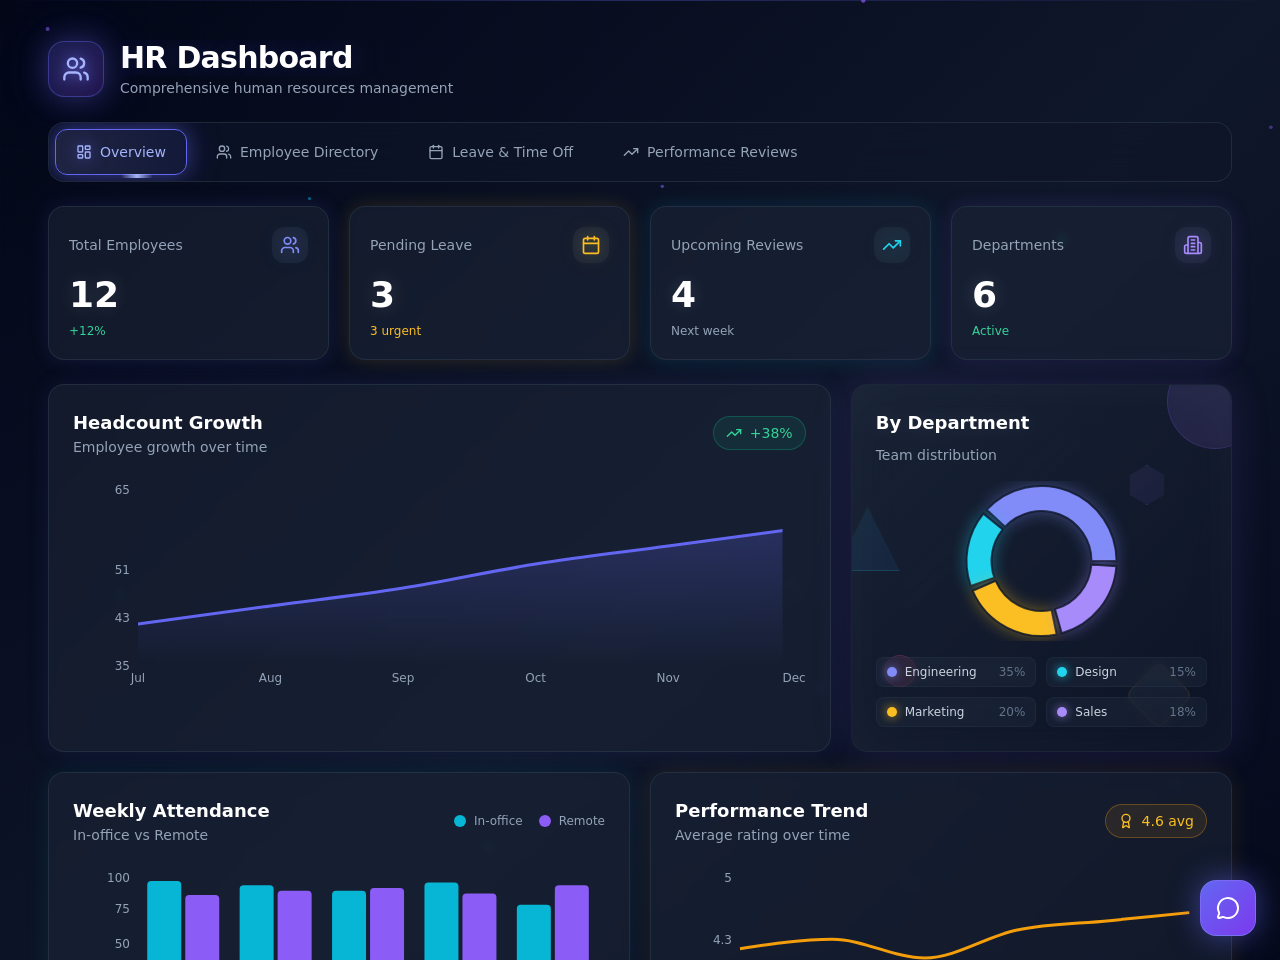Click the 'Jul' axis label on growth chart
The image size is (1280, 960).
(138, 678)
